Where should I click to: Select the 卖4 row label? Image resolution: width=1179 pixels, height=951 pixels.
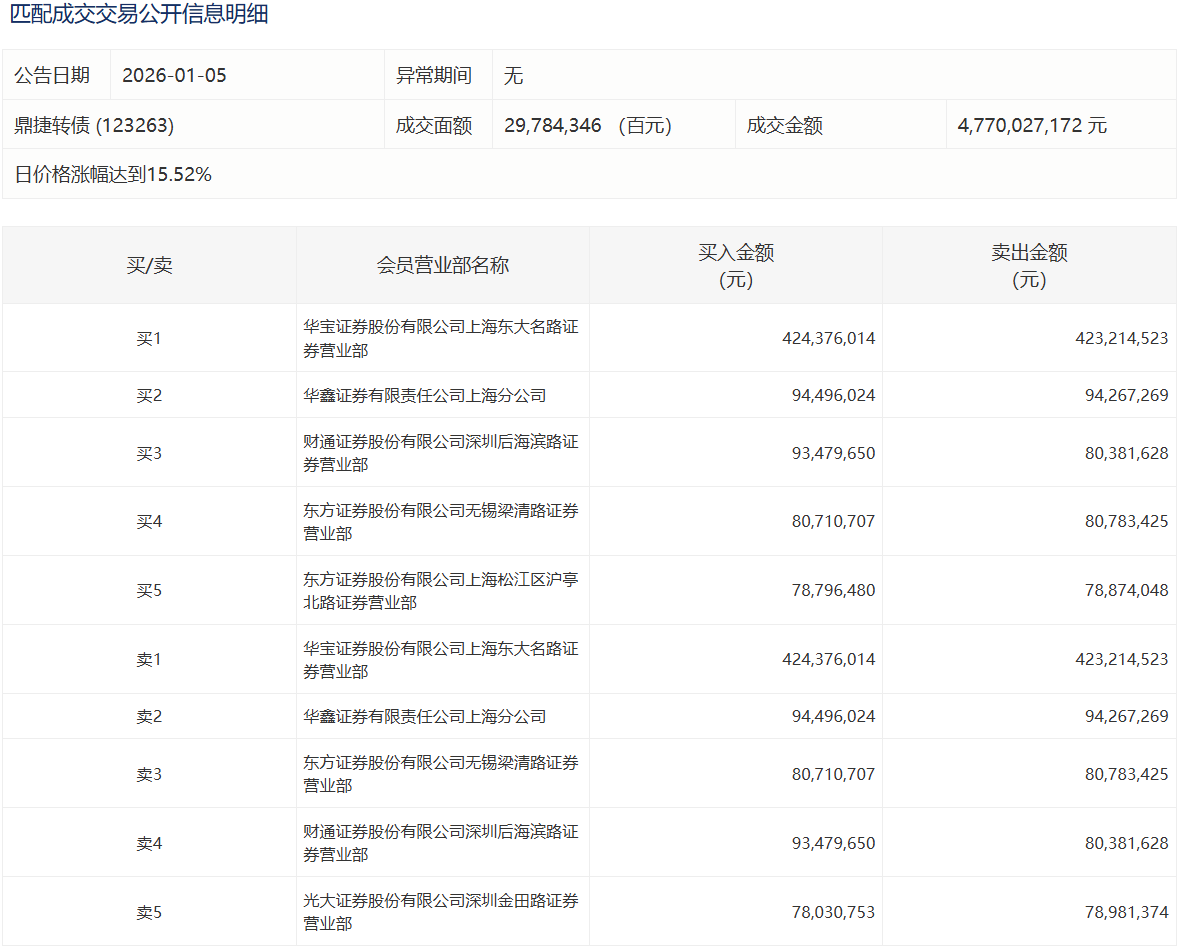pyautogui.click(x=149, y=843)
